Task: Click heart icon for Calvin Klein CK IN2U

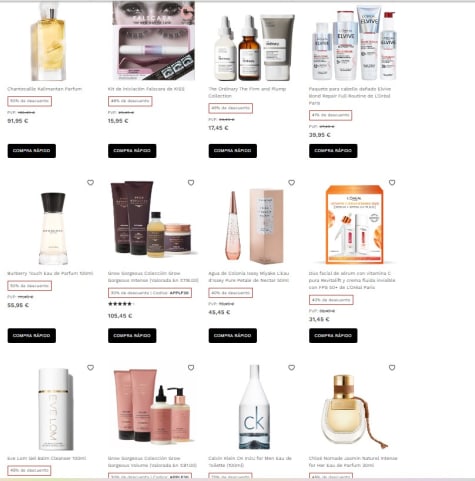Action: click(292, 368)
